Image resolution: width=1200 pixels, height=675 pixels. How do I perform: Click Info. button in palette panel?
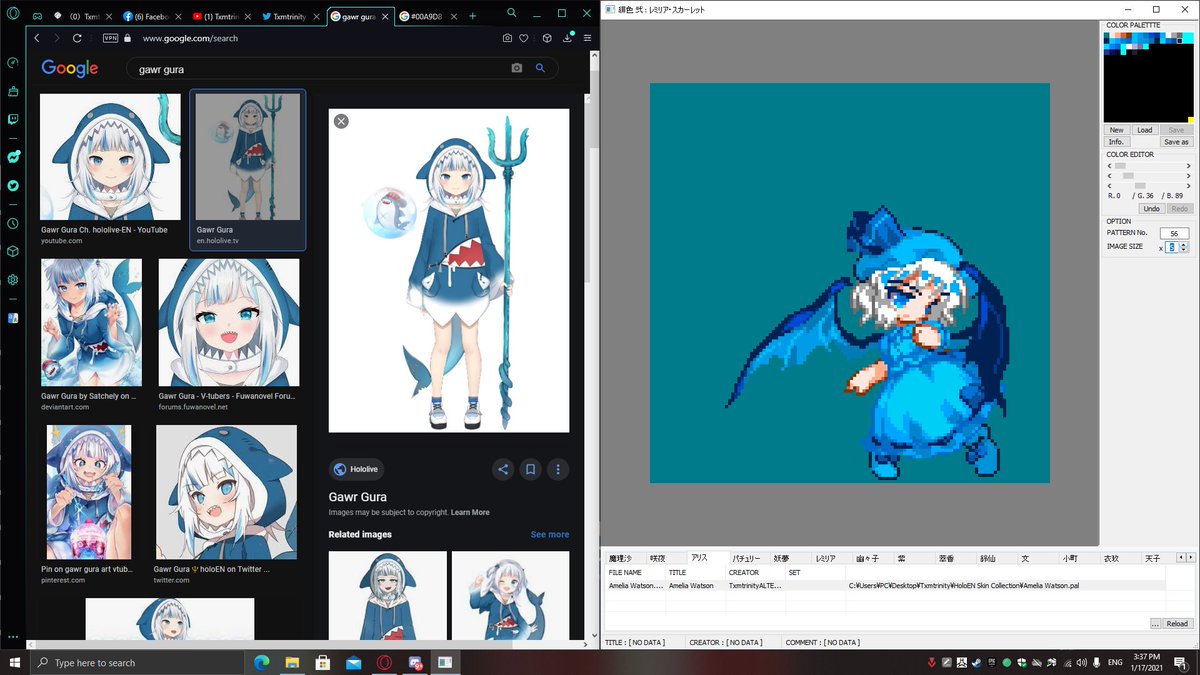pos(1117,142)
